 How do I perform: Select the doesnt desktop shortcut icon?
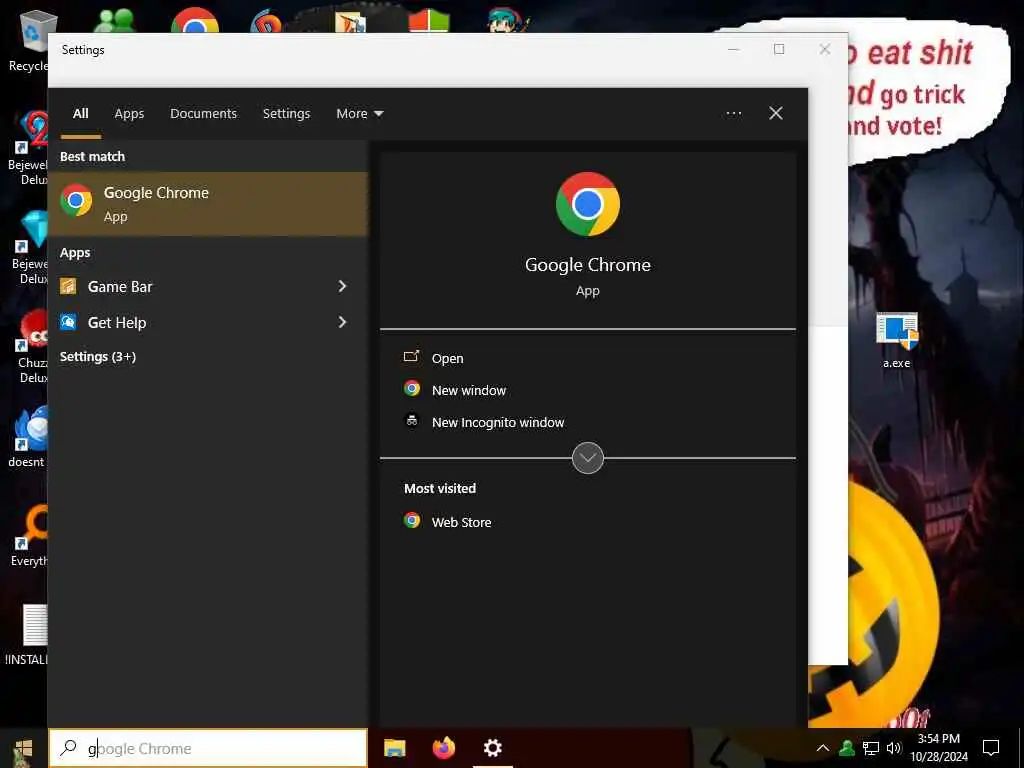point(27,436)
